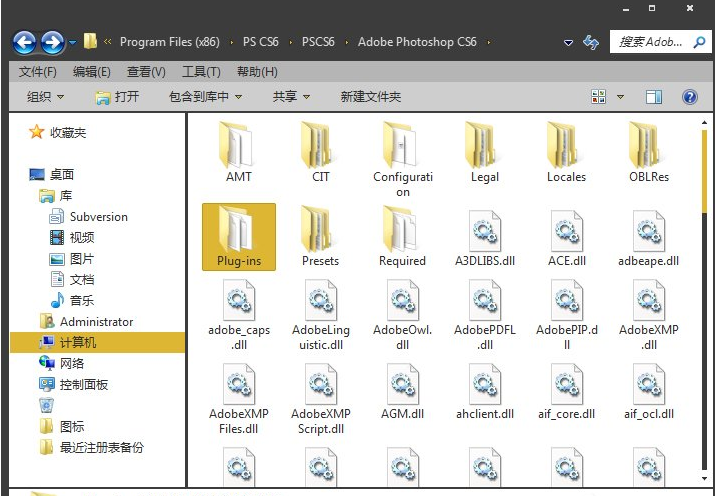
Task: Toggle the preview pane icon
Action: click(x=653, y=97)
